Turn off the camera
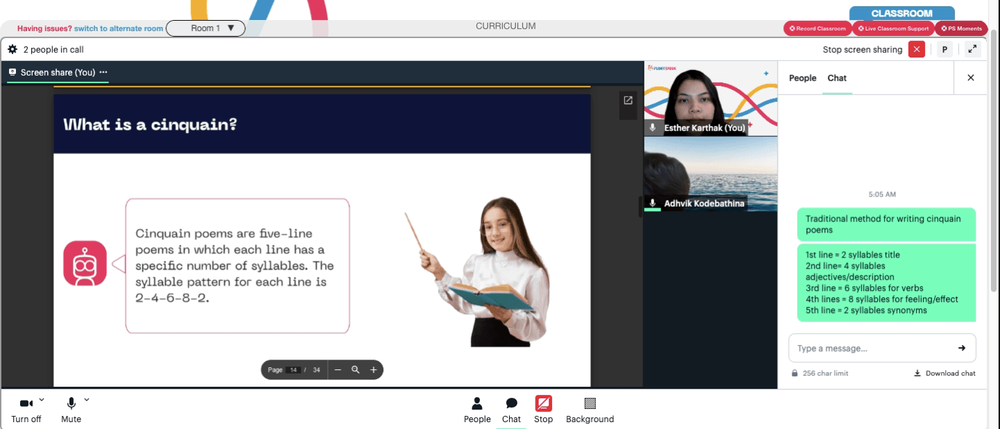The image size is (1000, 429). (26, 410)
